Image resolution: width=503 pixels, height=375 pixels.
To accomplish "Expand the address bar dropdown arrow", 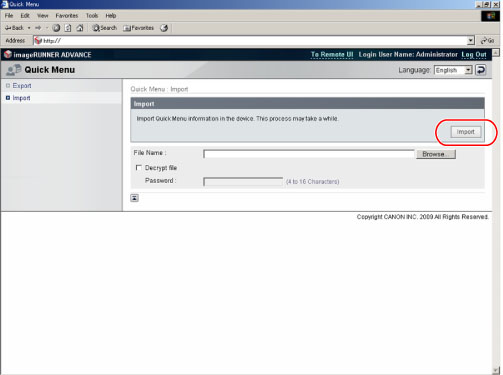I will point(470,41).
